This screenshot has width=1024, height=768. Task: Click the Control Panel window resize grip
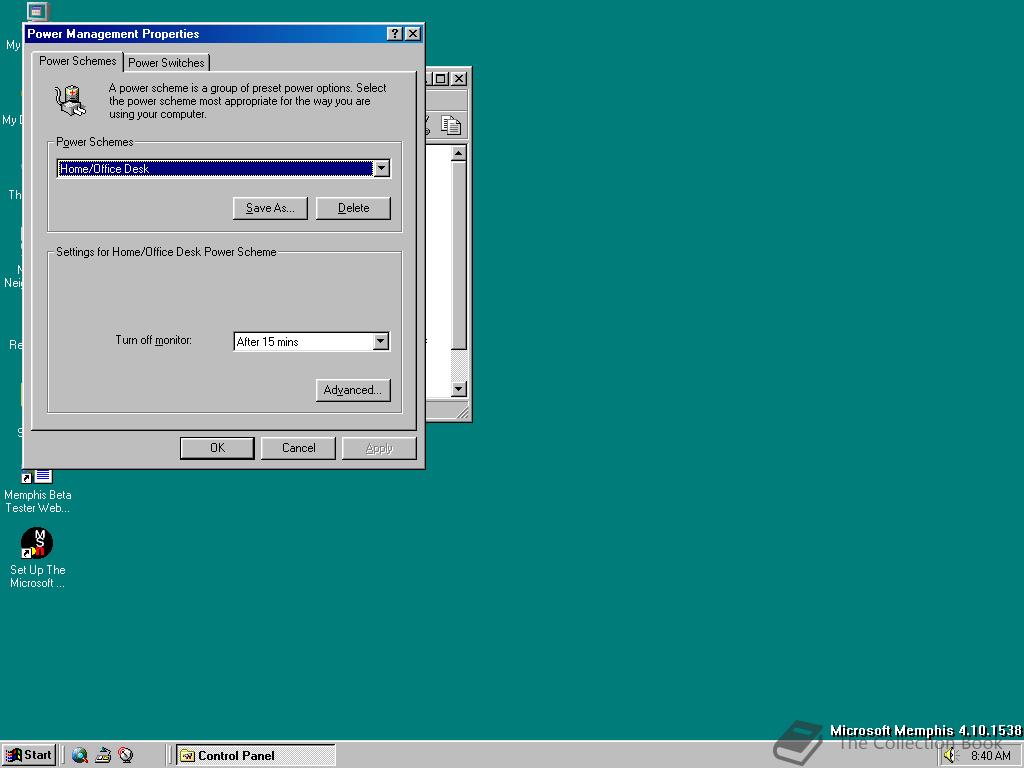pyautogui.click(x=462, y=412)
